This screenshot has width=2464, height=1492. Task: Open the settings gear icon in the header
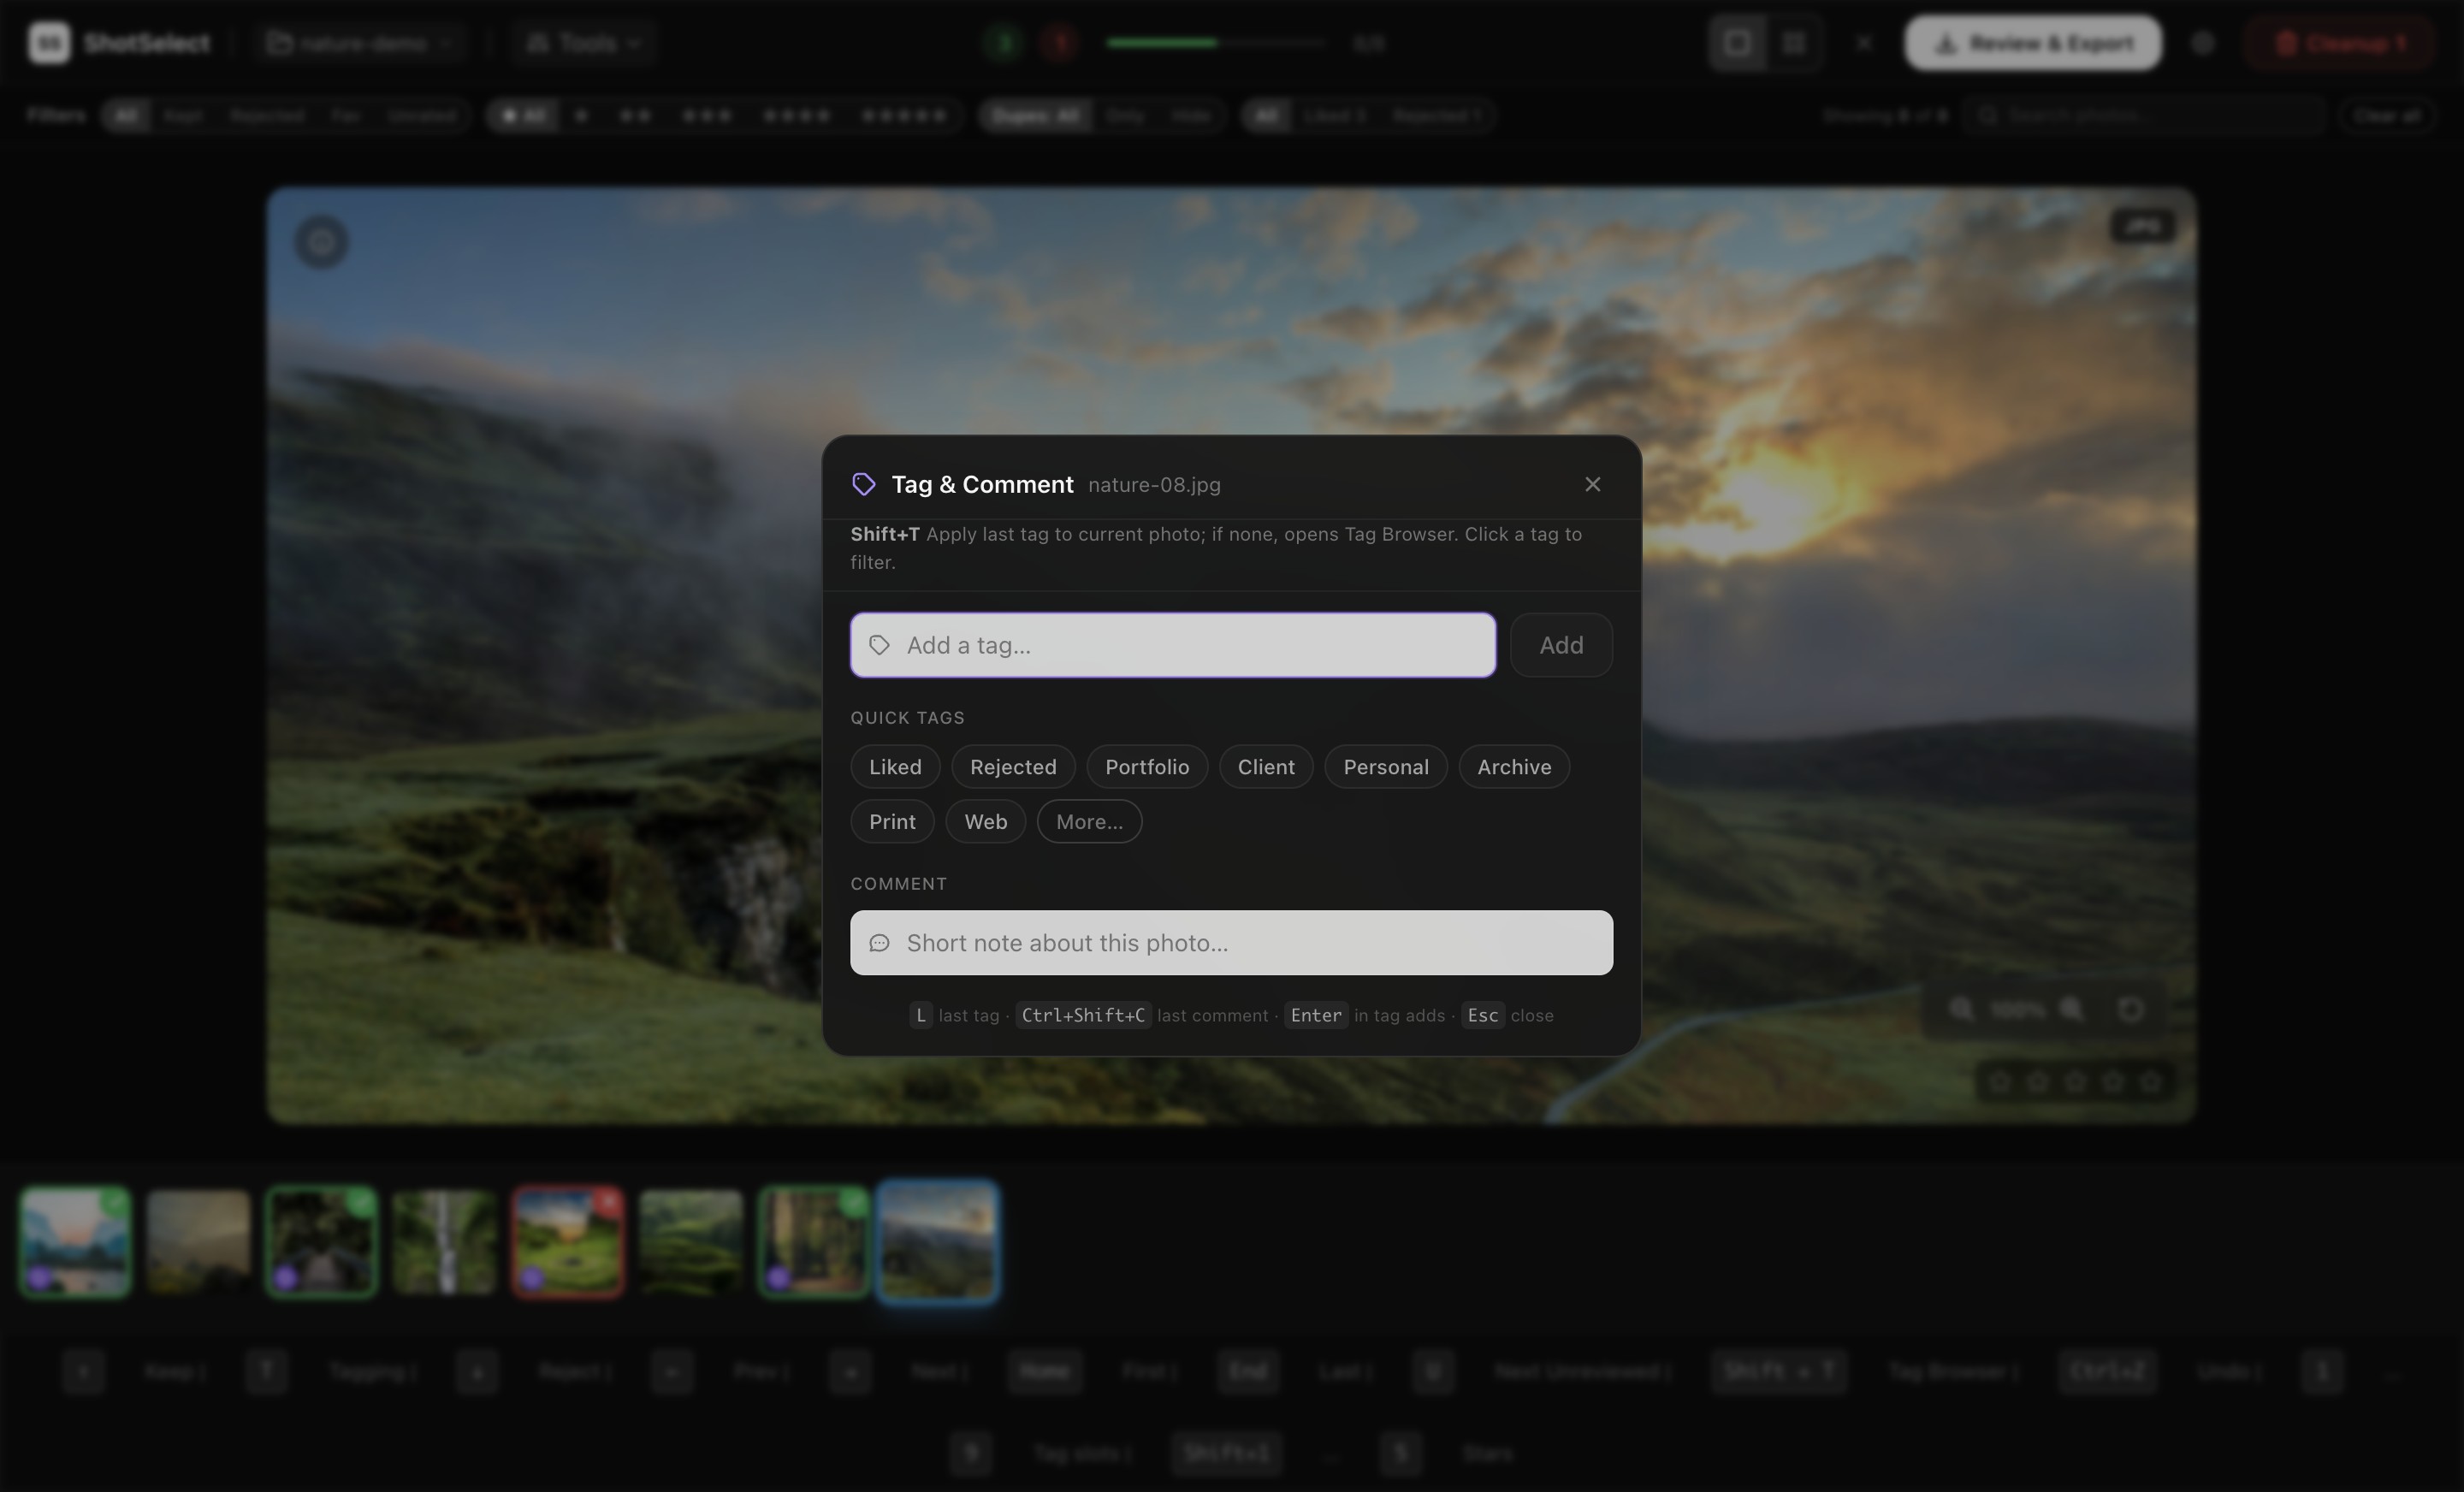(2203, 42)
